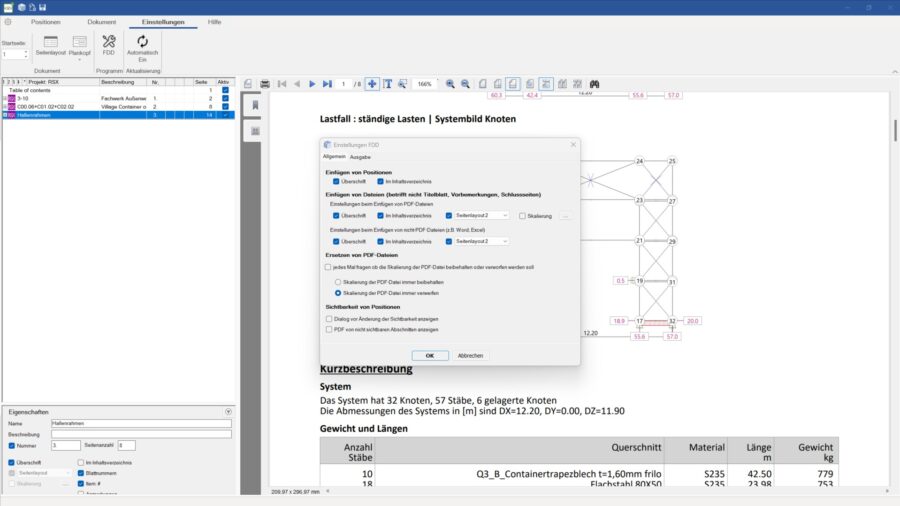Viewport: 900px width, 506px height.
Task: Click the zoom in magnifier
Action: [x=450, y=84]
